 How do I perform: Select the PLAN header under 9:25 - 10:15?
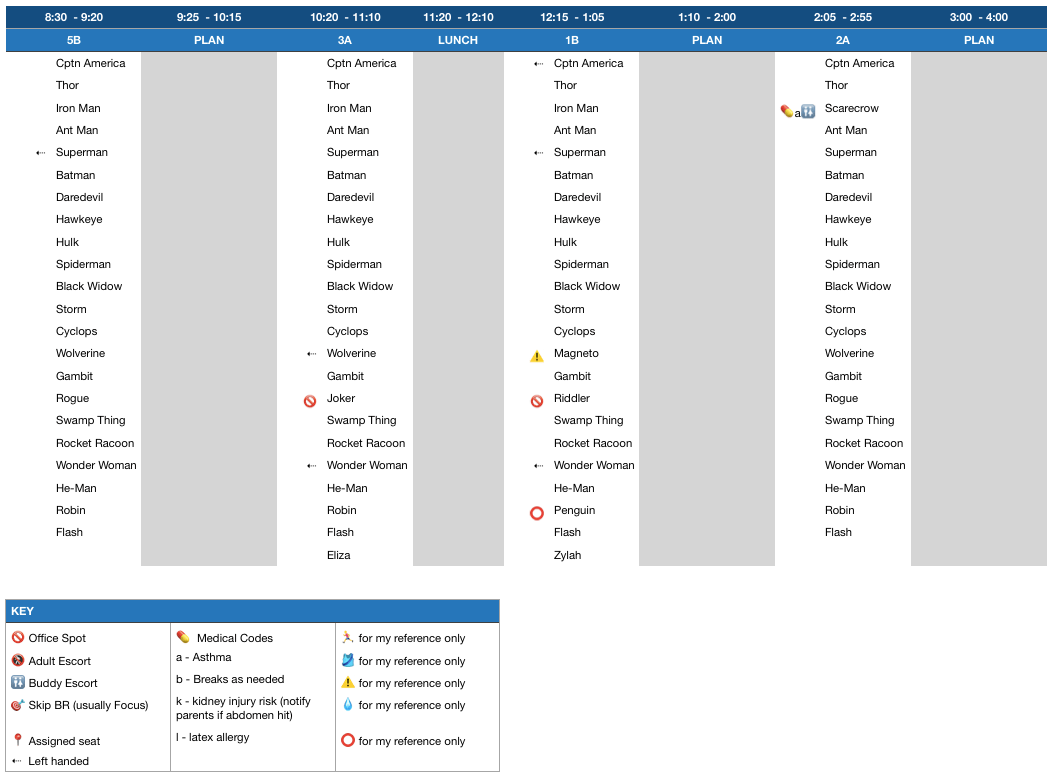coord(209,40)
